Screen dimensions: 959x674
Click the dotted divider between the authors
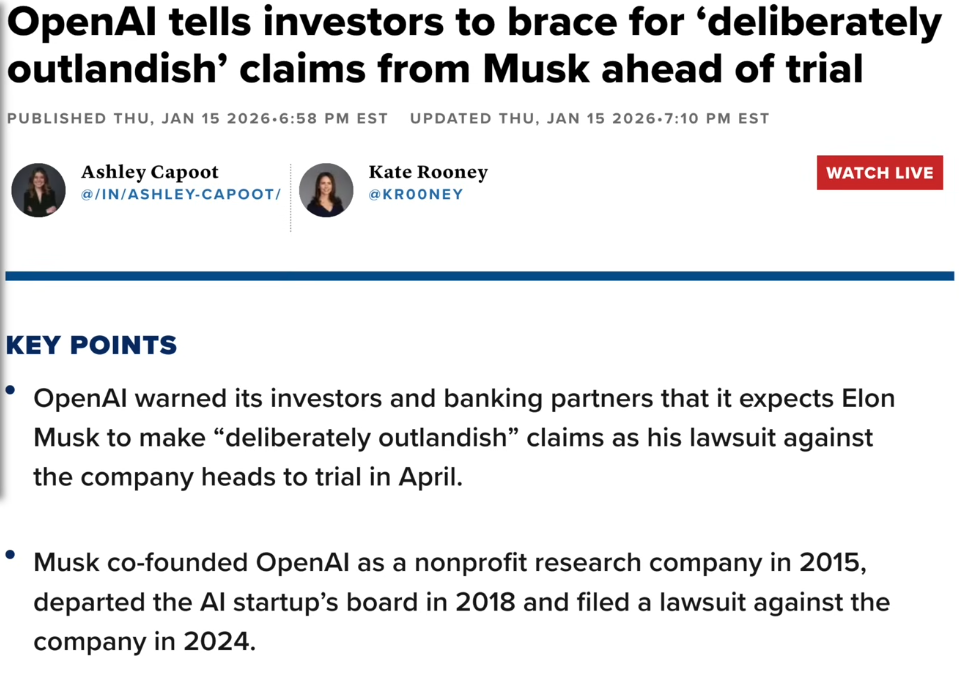tap(291, 197)
